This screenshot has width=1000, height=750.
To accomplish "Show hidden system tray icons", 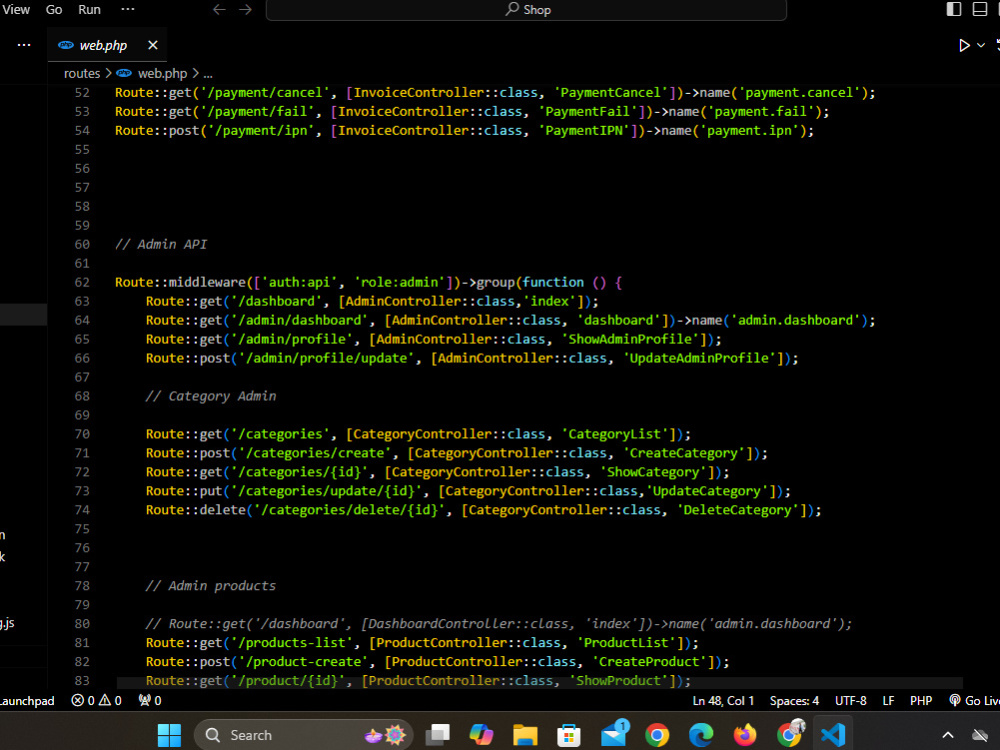I will tap(948, 735).
